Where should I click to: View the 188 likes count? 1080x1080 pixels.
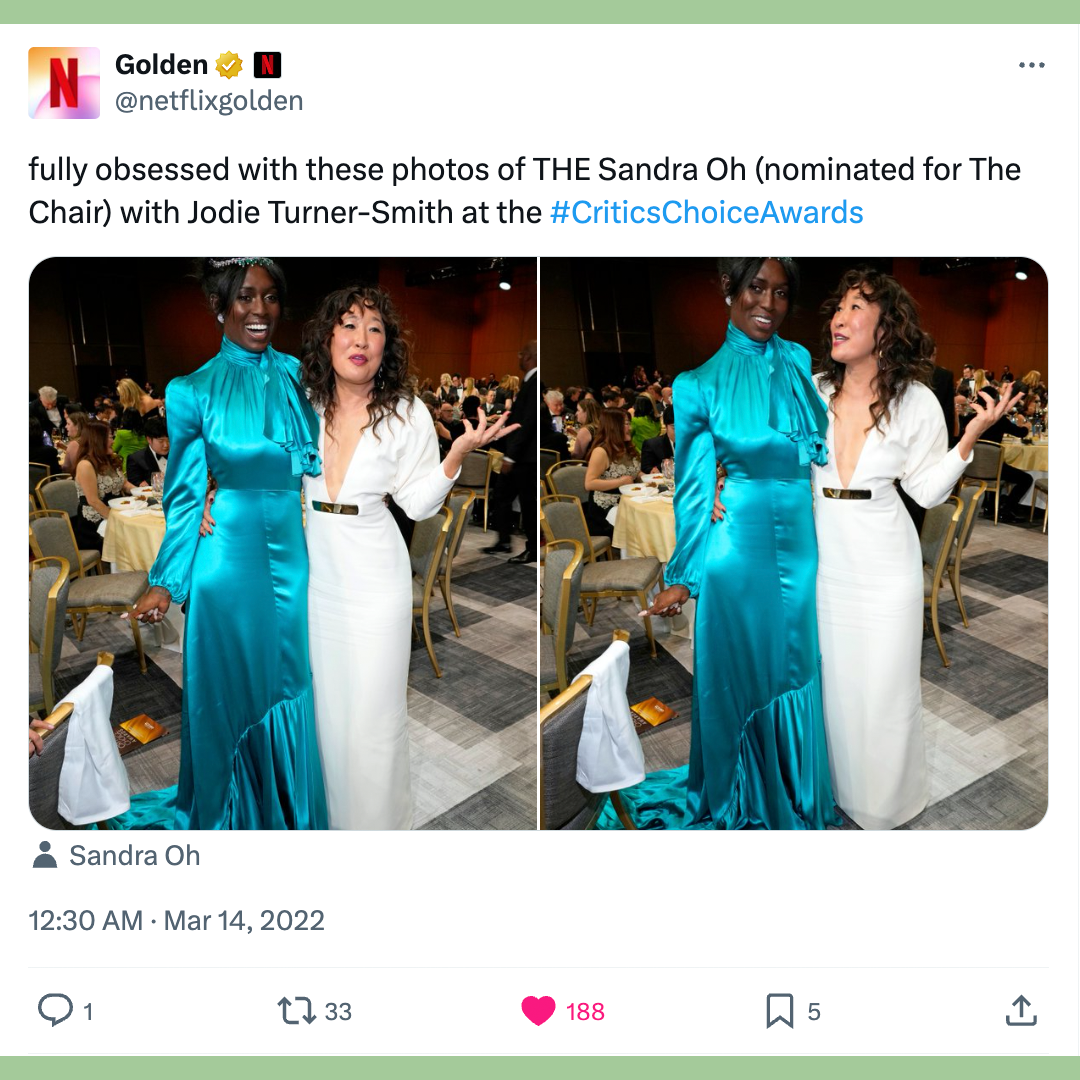[x=585, y=1012]
